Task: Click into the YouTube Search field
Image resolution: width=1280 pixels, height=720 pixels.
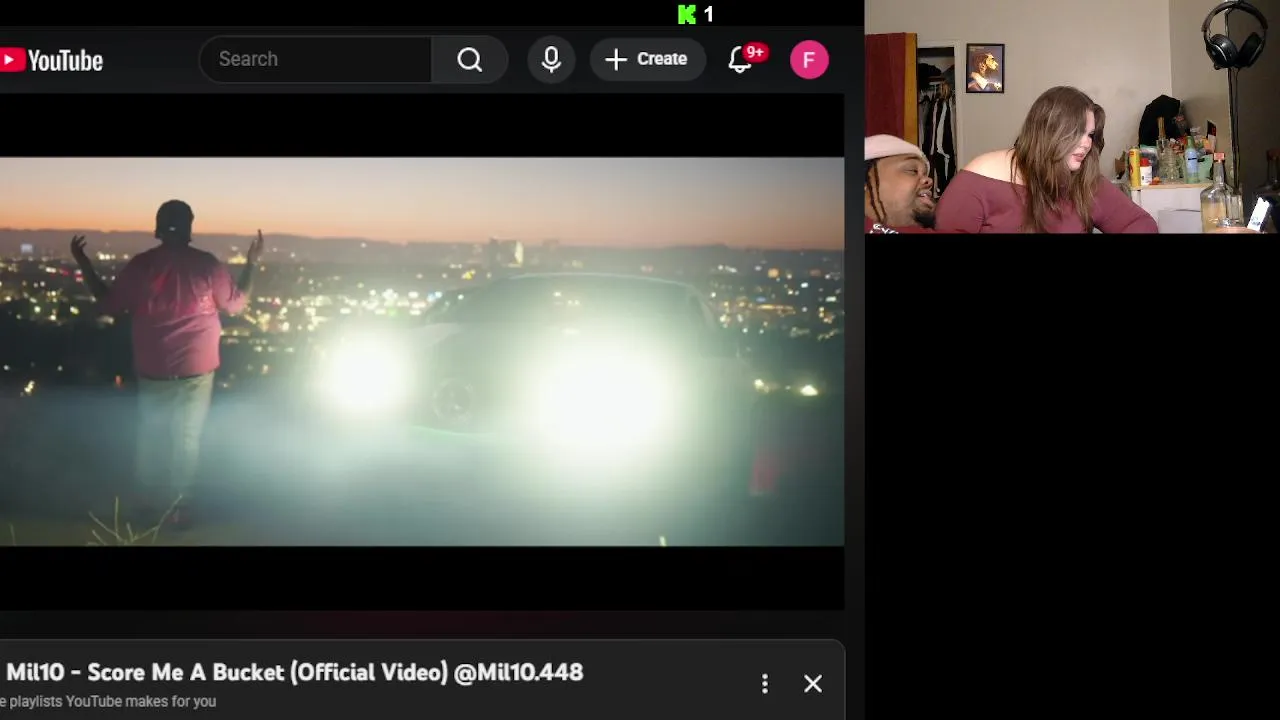Action: pos(315,59)
